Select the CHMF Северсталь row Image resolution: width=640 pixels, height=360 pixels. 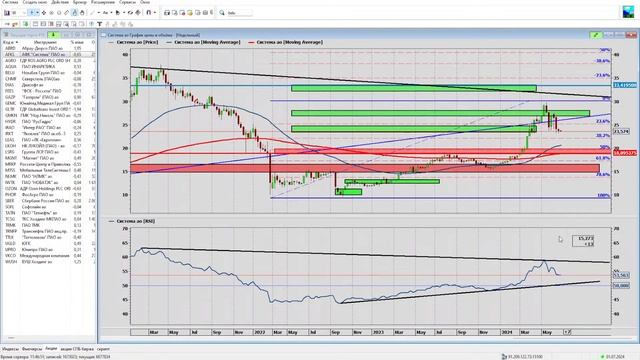tap(49, 79)
